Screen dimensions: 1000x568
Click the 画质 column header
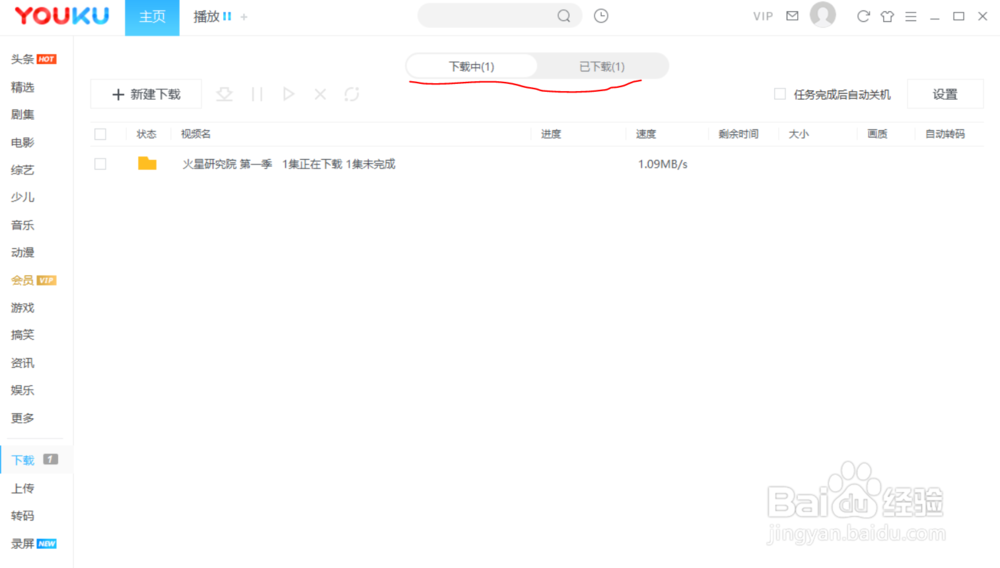(878, 134)
